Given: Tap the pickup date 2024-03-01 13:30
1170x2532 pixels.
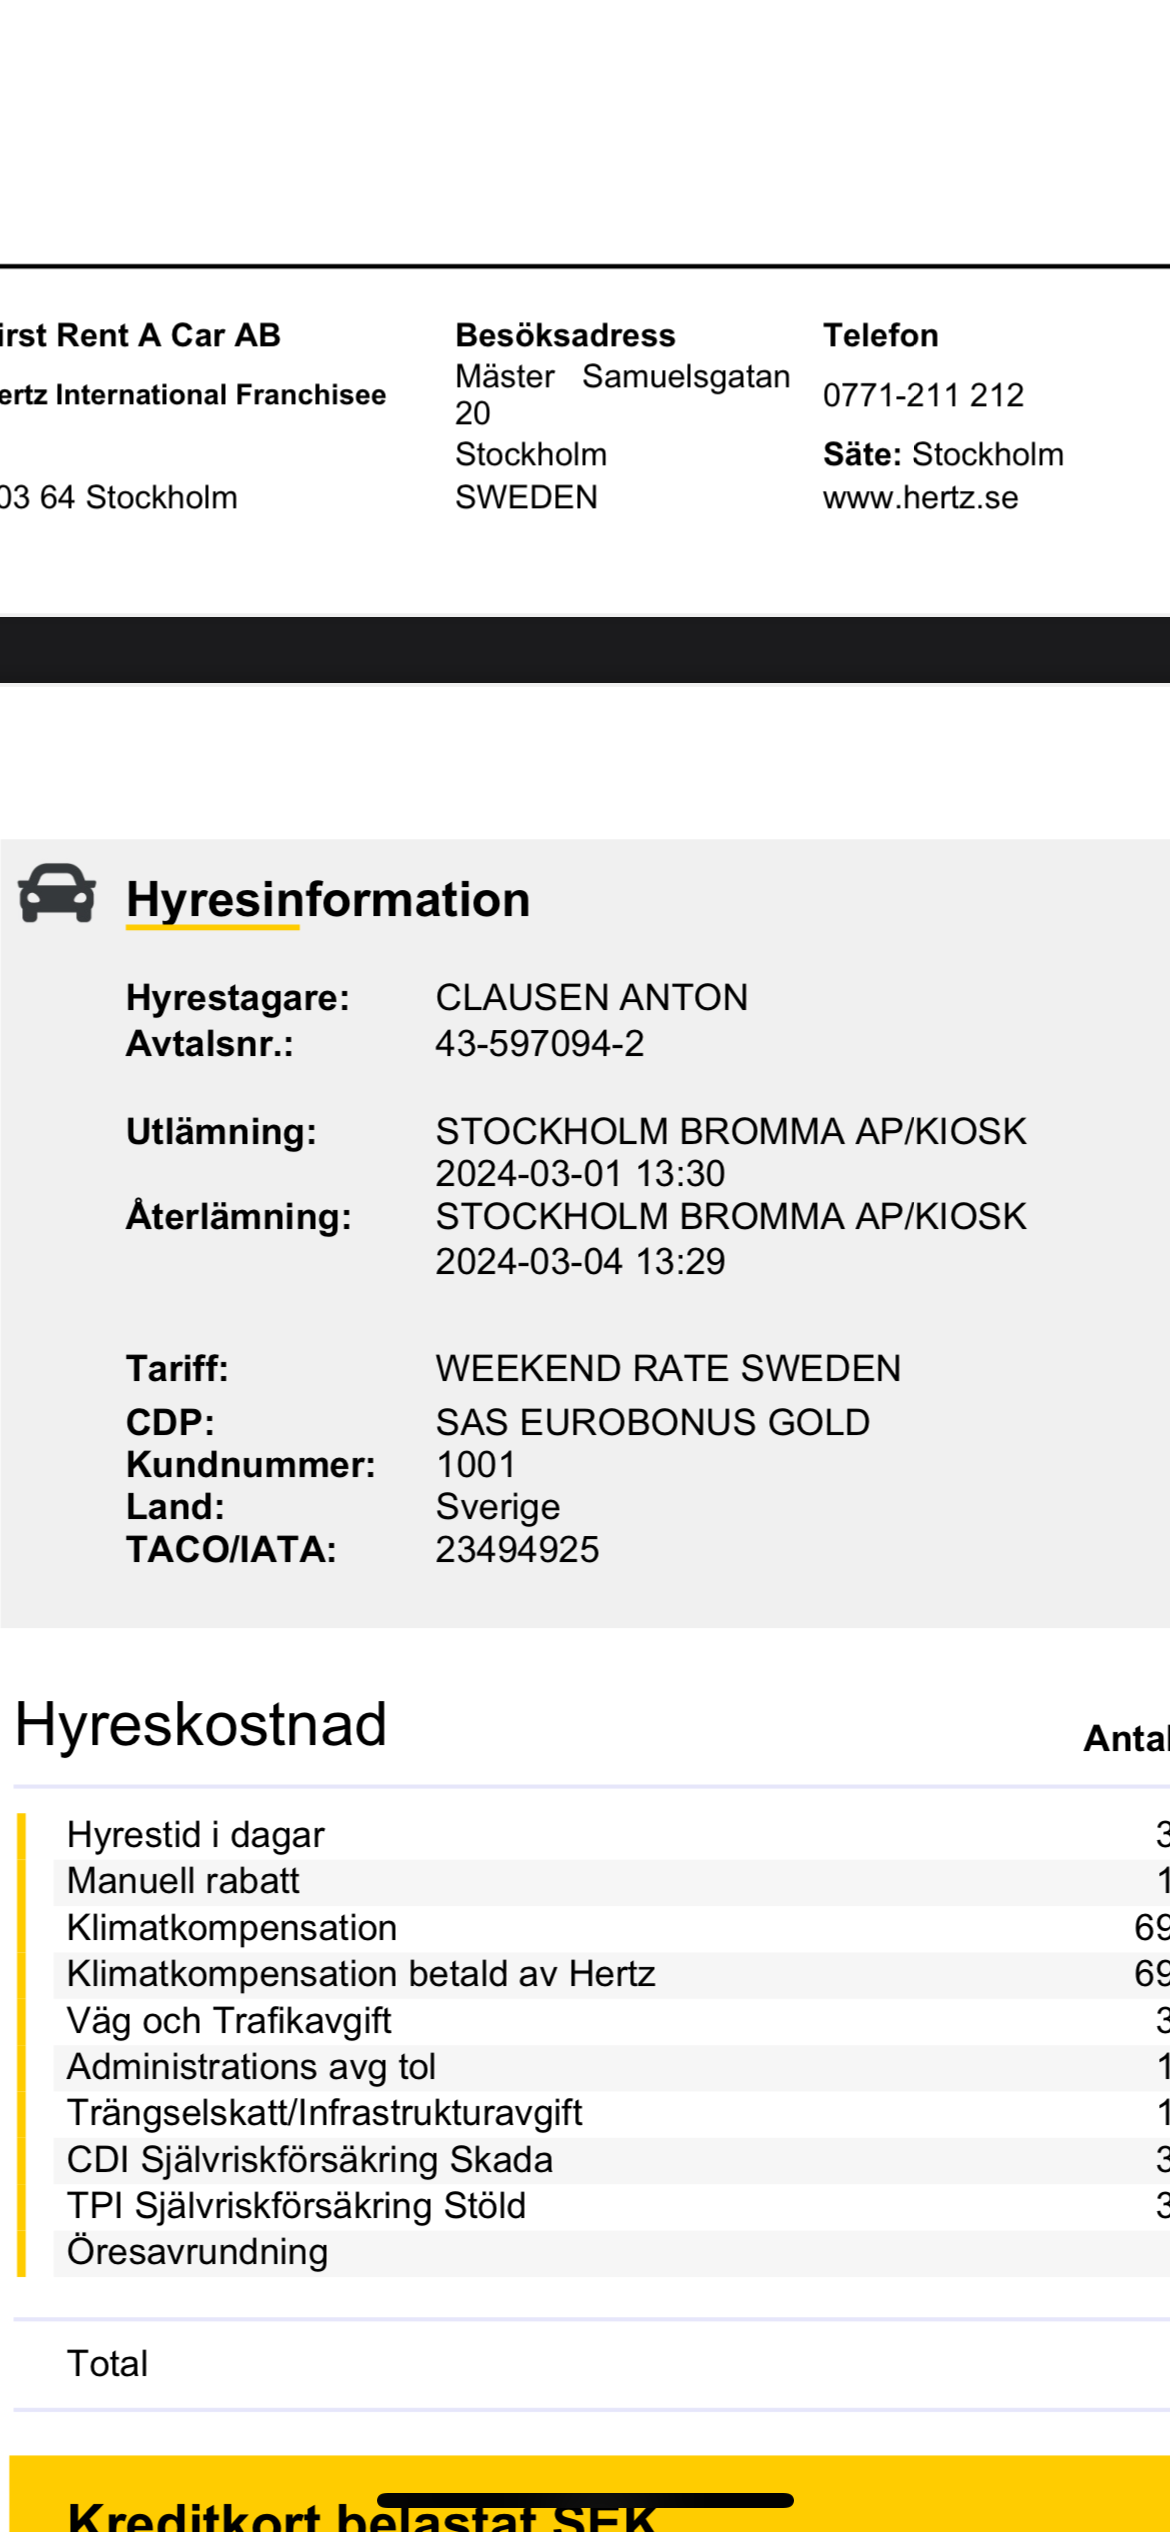Looking at the screenshot, I should [x=580, y=1173].
